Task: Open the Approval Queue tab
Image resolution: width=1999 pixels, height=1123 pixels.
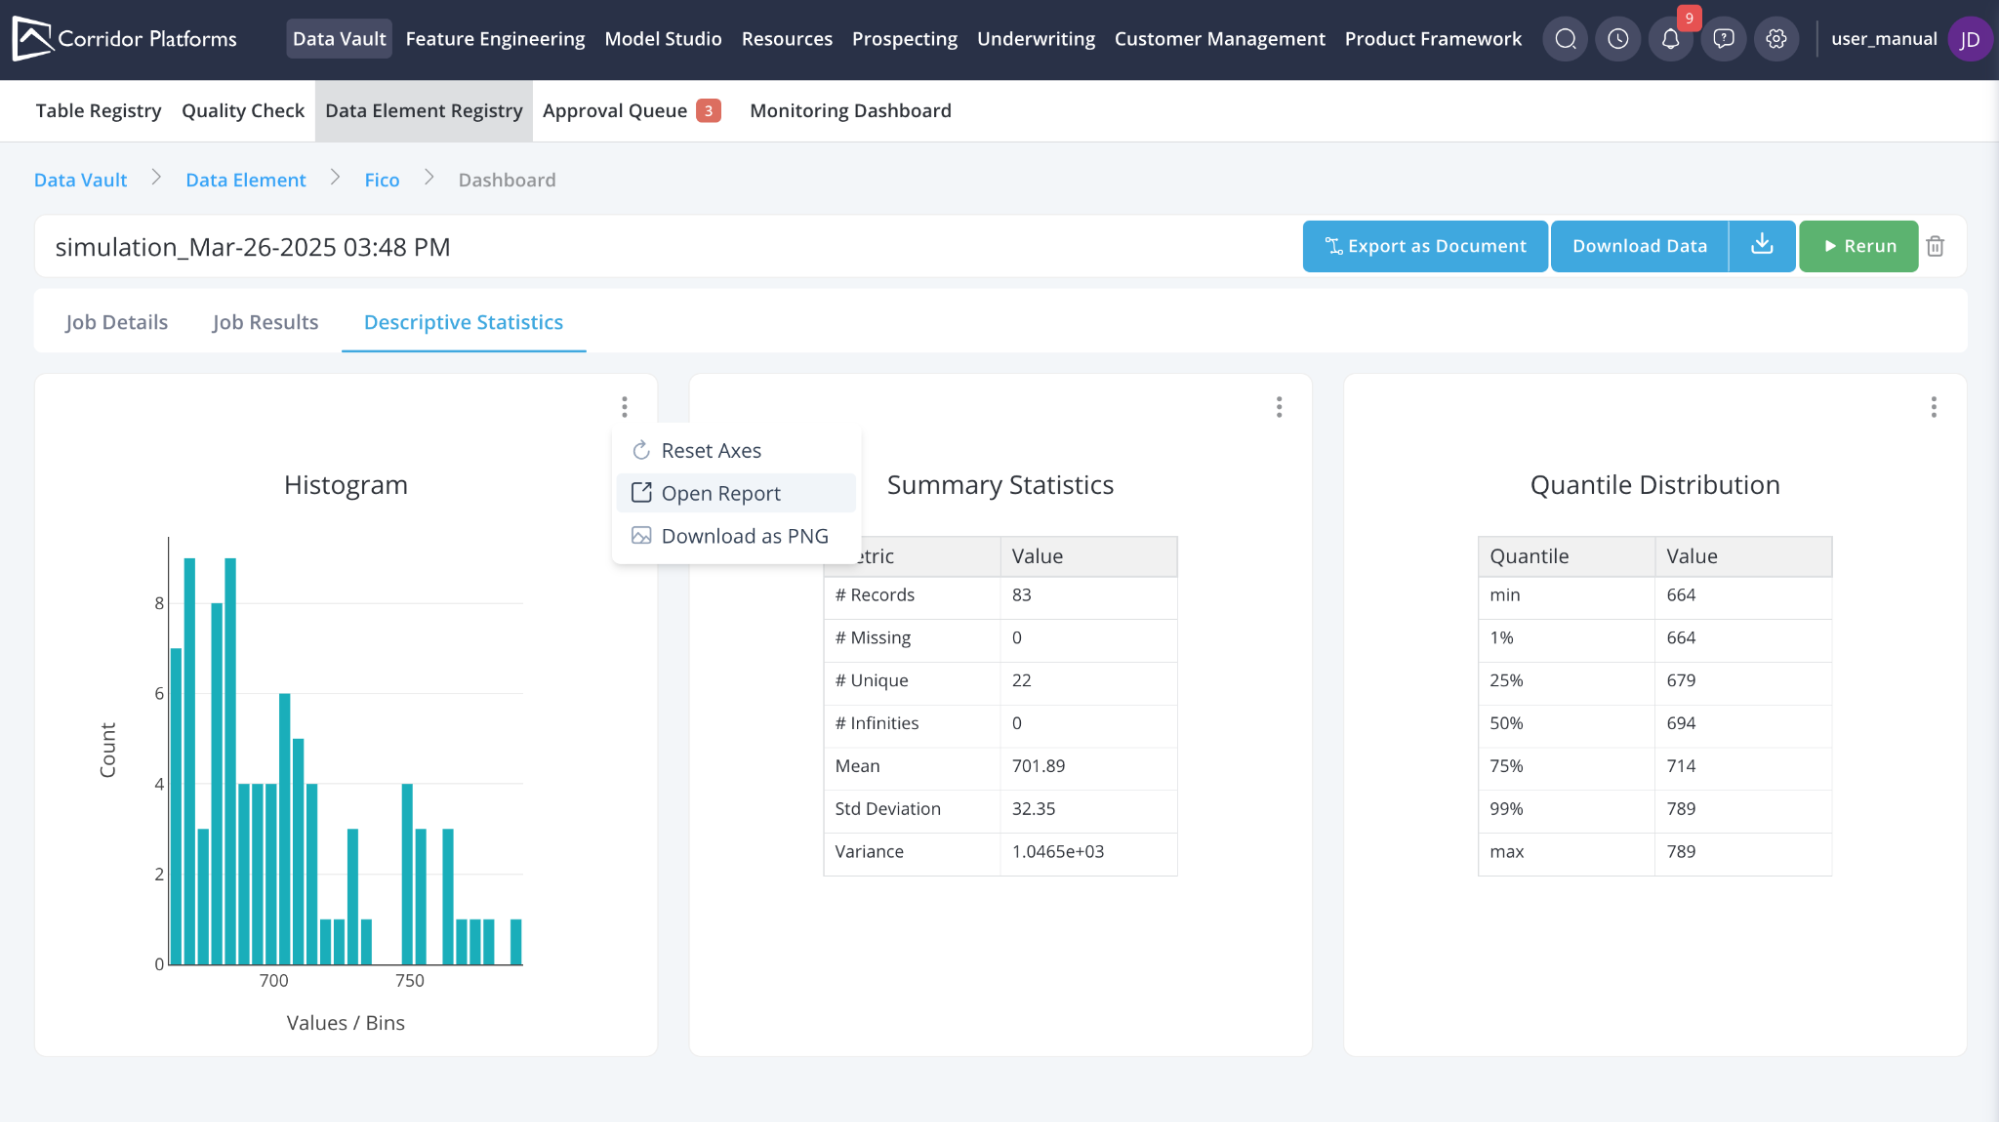Action: [x=630, y=111]
